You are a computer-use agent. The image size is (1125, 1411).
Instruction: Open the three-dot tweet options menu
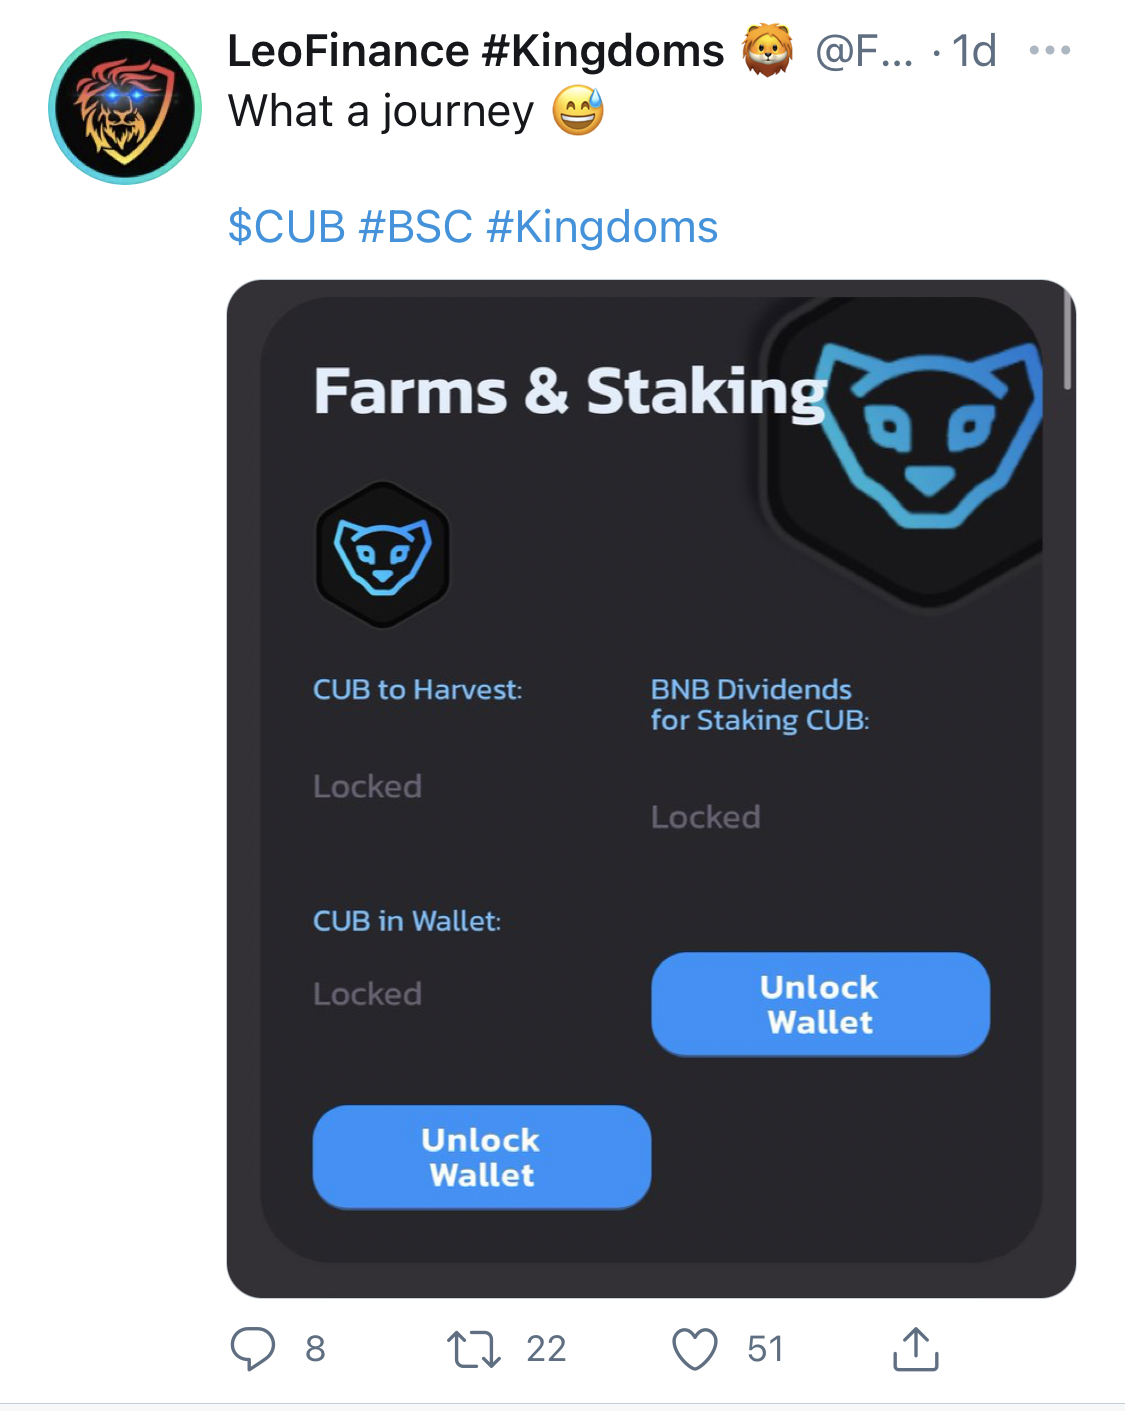pyautogui.click(x=1050, y=50)
